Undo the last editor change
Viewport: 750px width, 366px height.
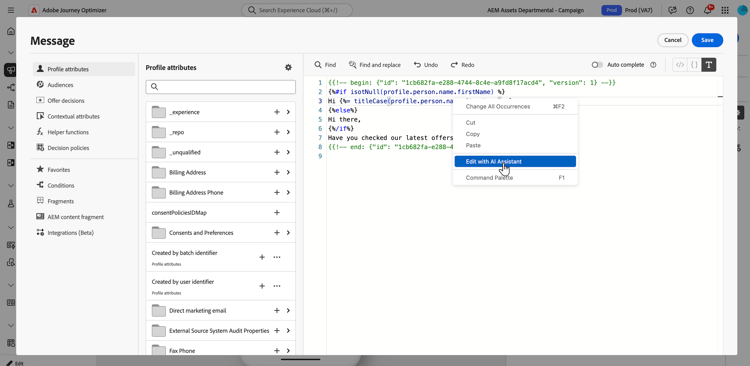pyautogui.click(x=426, y=65)
